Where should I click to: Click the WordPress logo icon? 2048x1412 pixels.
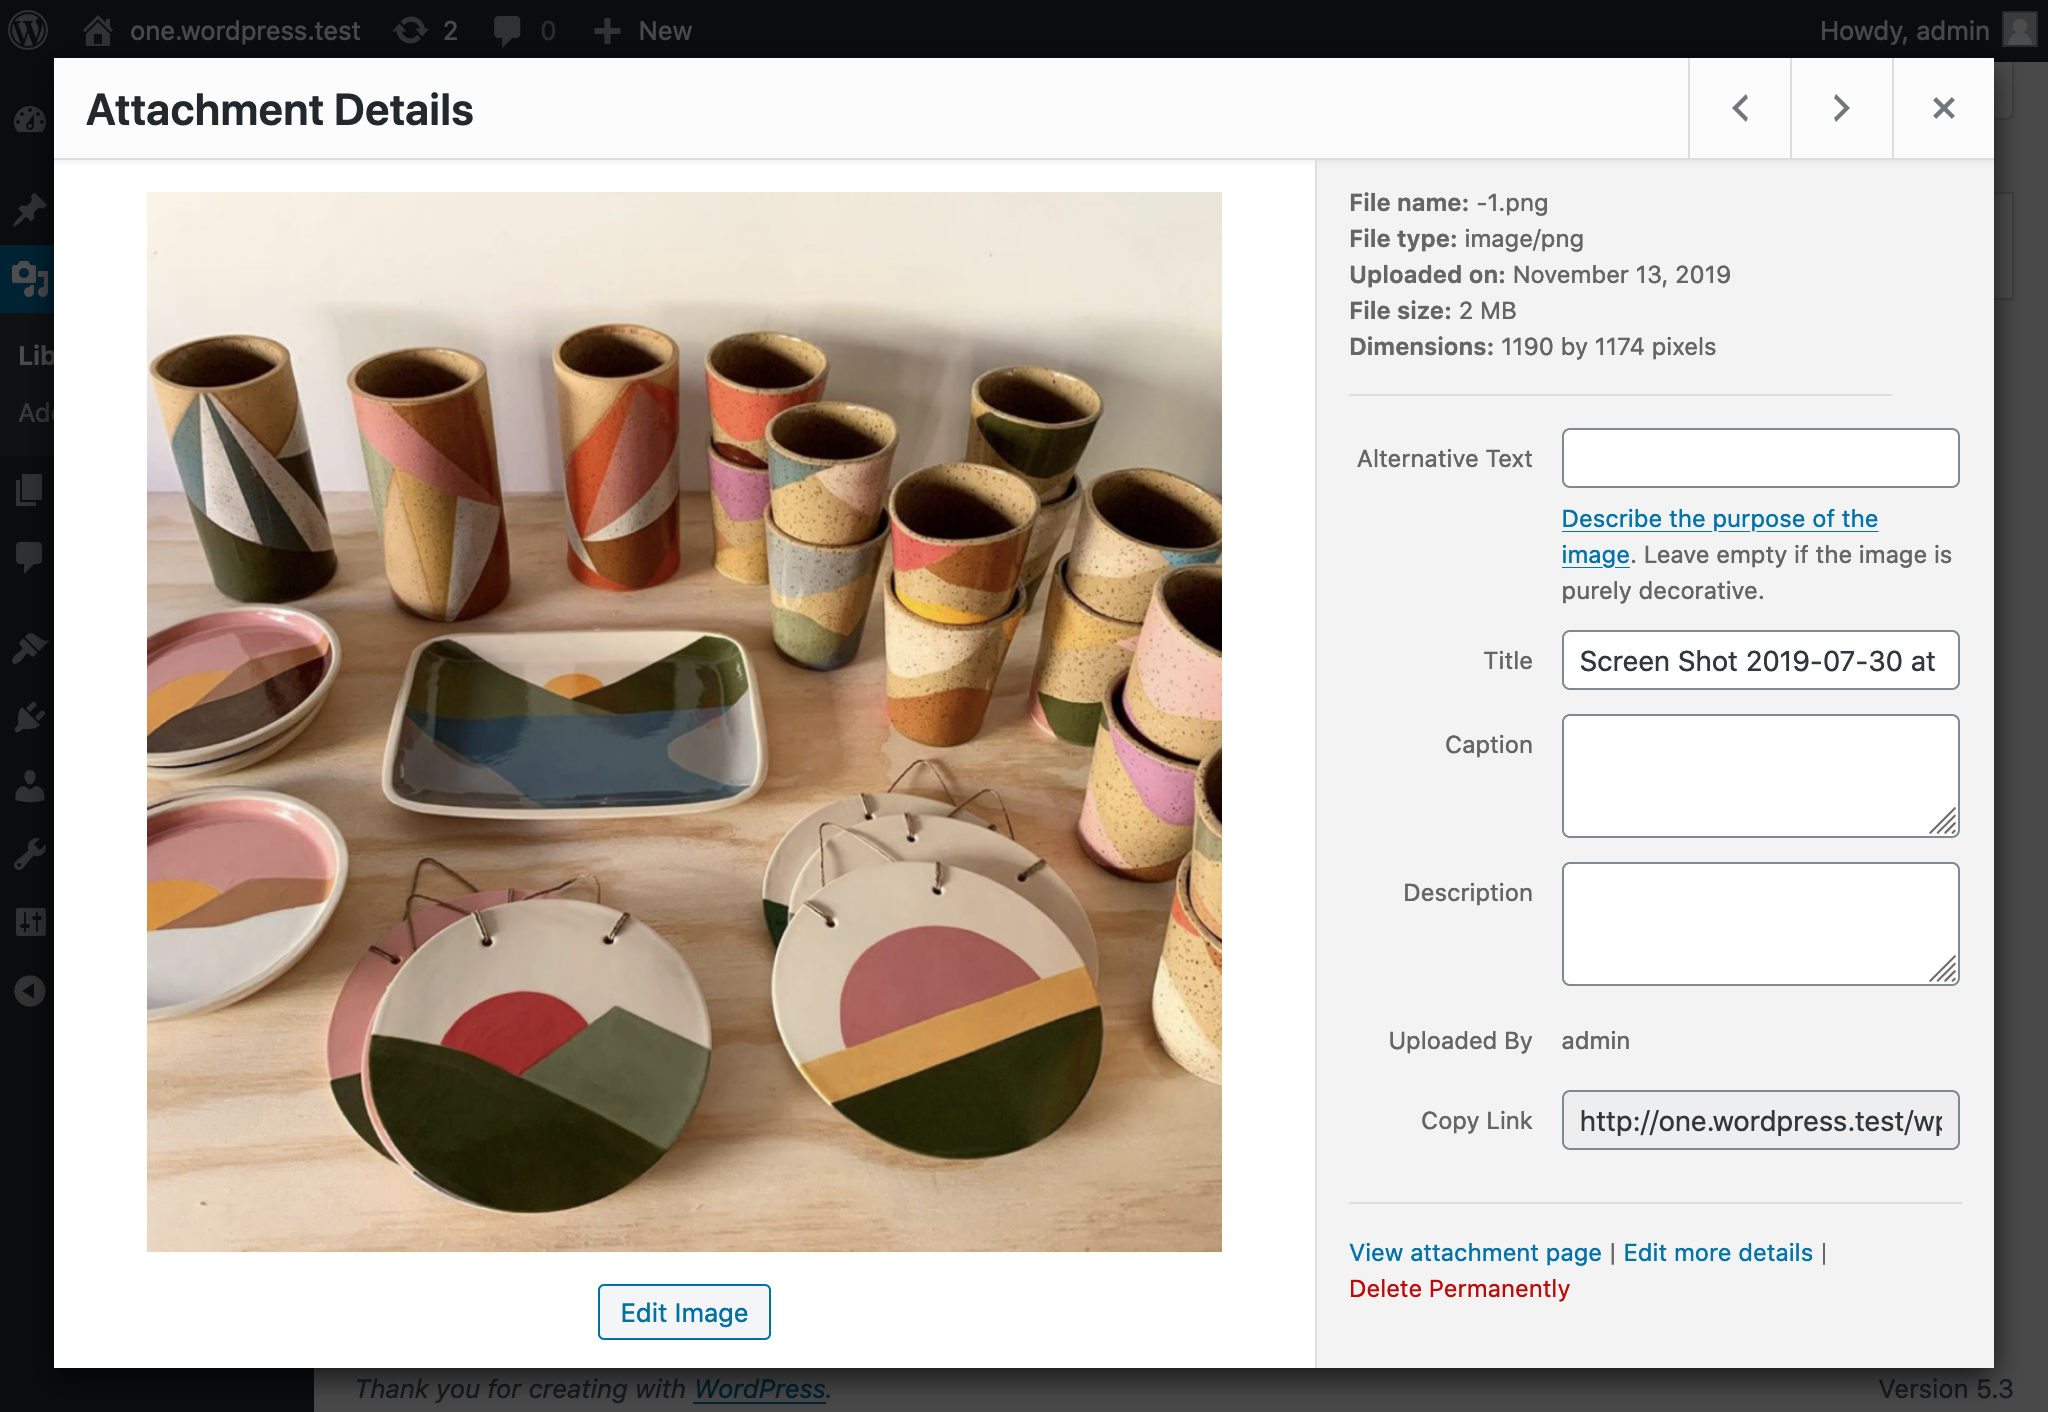(x=28, y=30)
